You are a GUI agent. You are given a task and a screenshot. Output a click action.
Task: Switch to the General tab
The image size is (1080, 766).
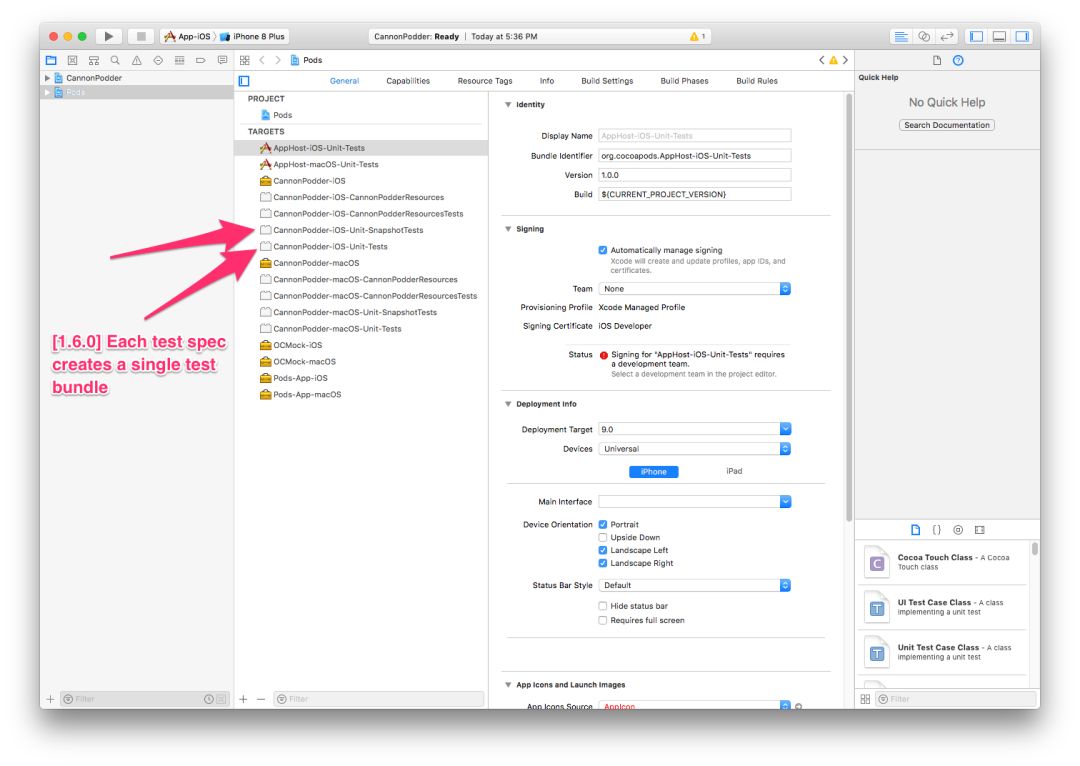[x=344, y=81]
